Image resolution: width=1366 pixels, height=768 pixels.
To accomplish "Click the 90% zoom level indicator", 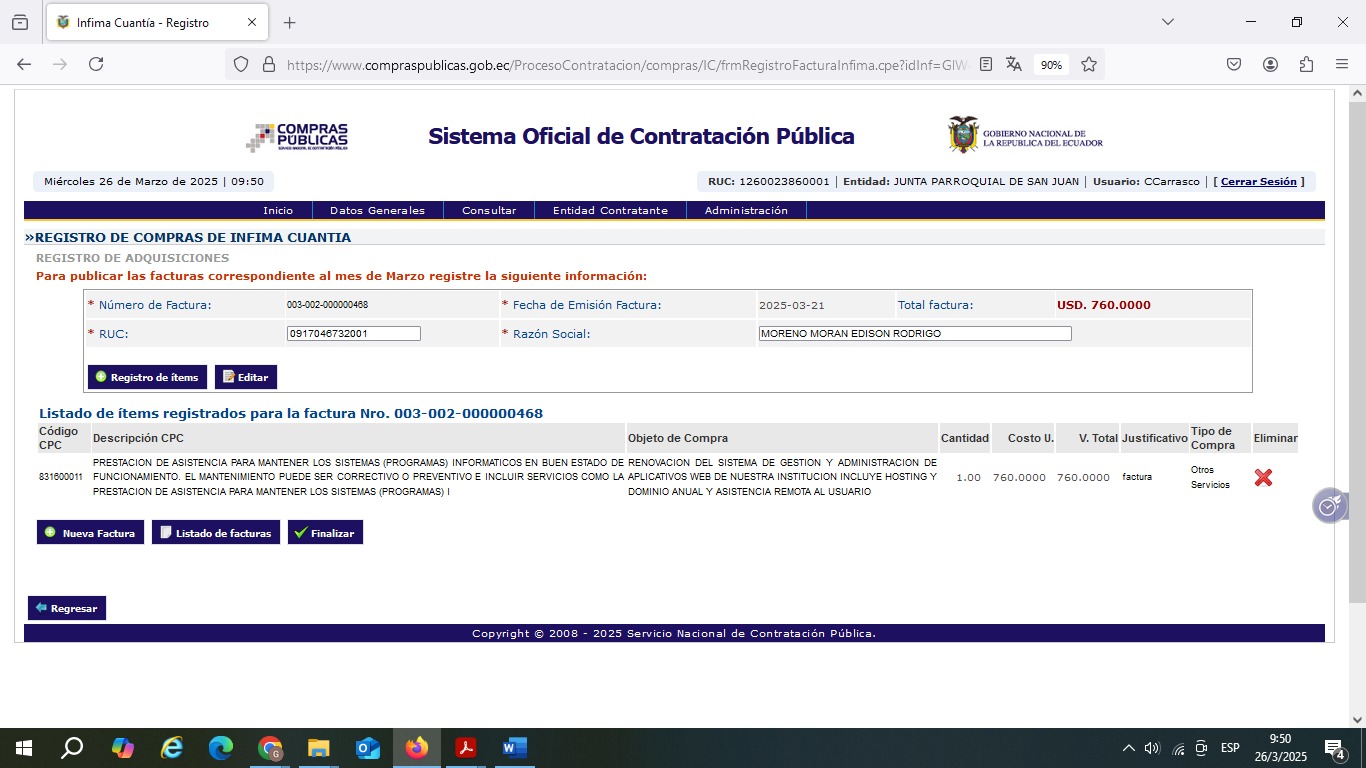I will [x=1051, y=65].
